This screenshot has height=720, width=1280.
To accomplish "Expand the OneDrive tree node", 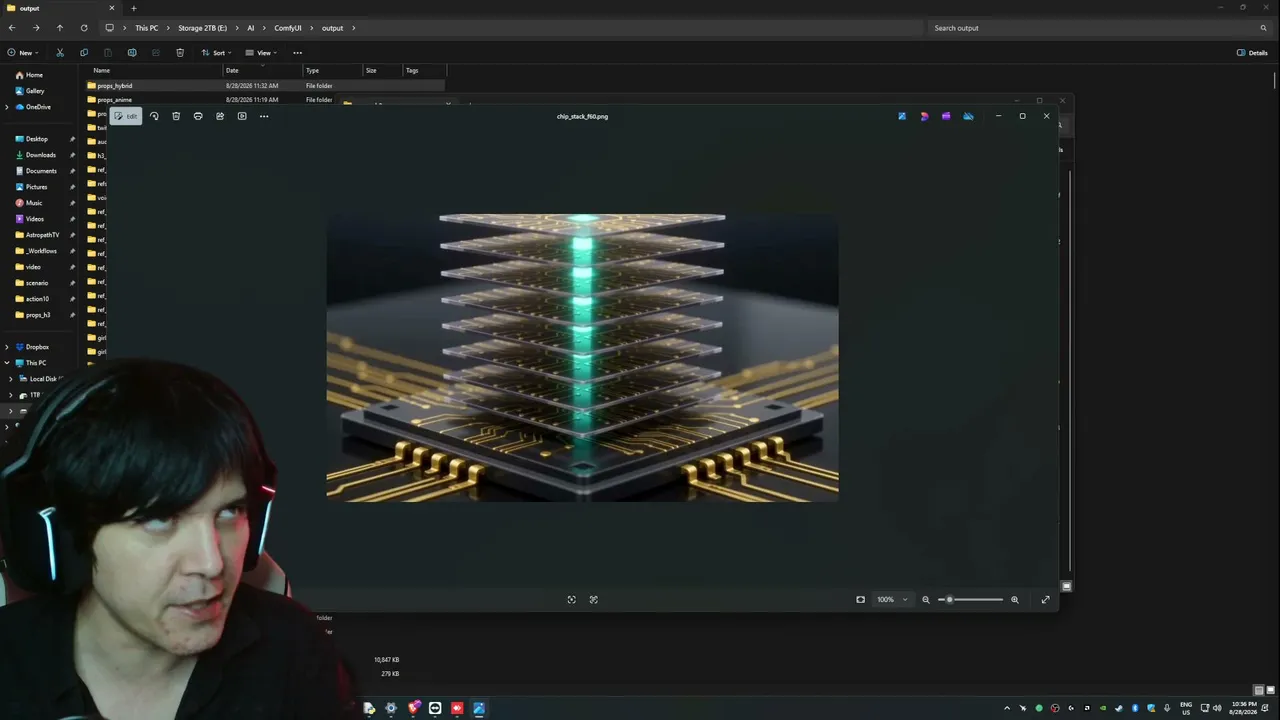I will (7, 107).
